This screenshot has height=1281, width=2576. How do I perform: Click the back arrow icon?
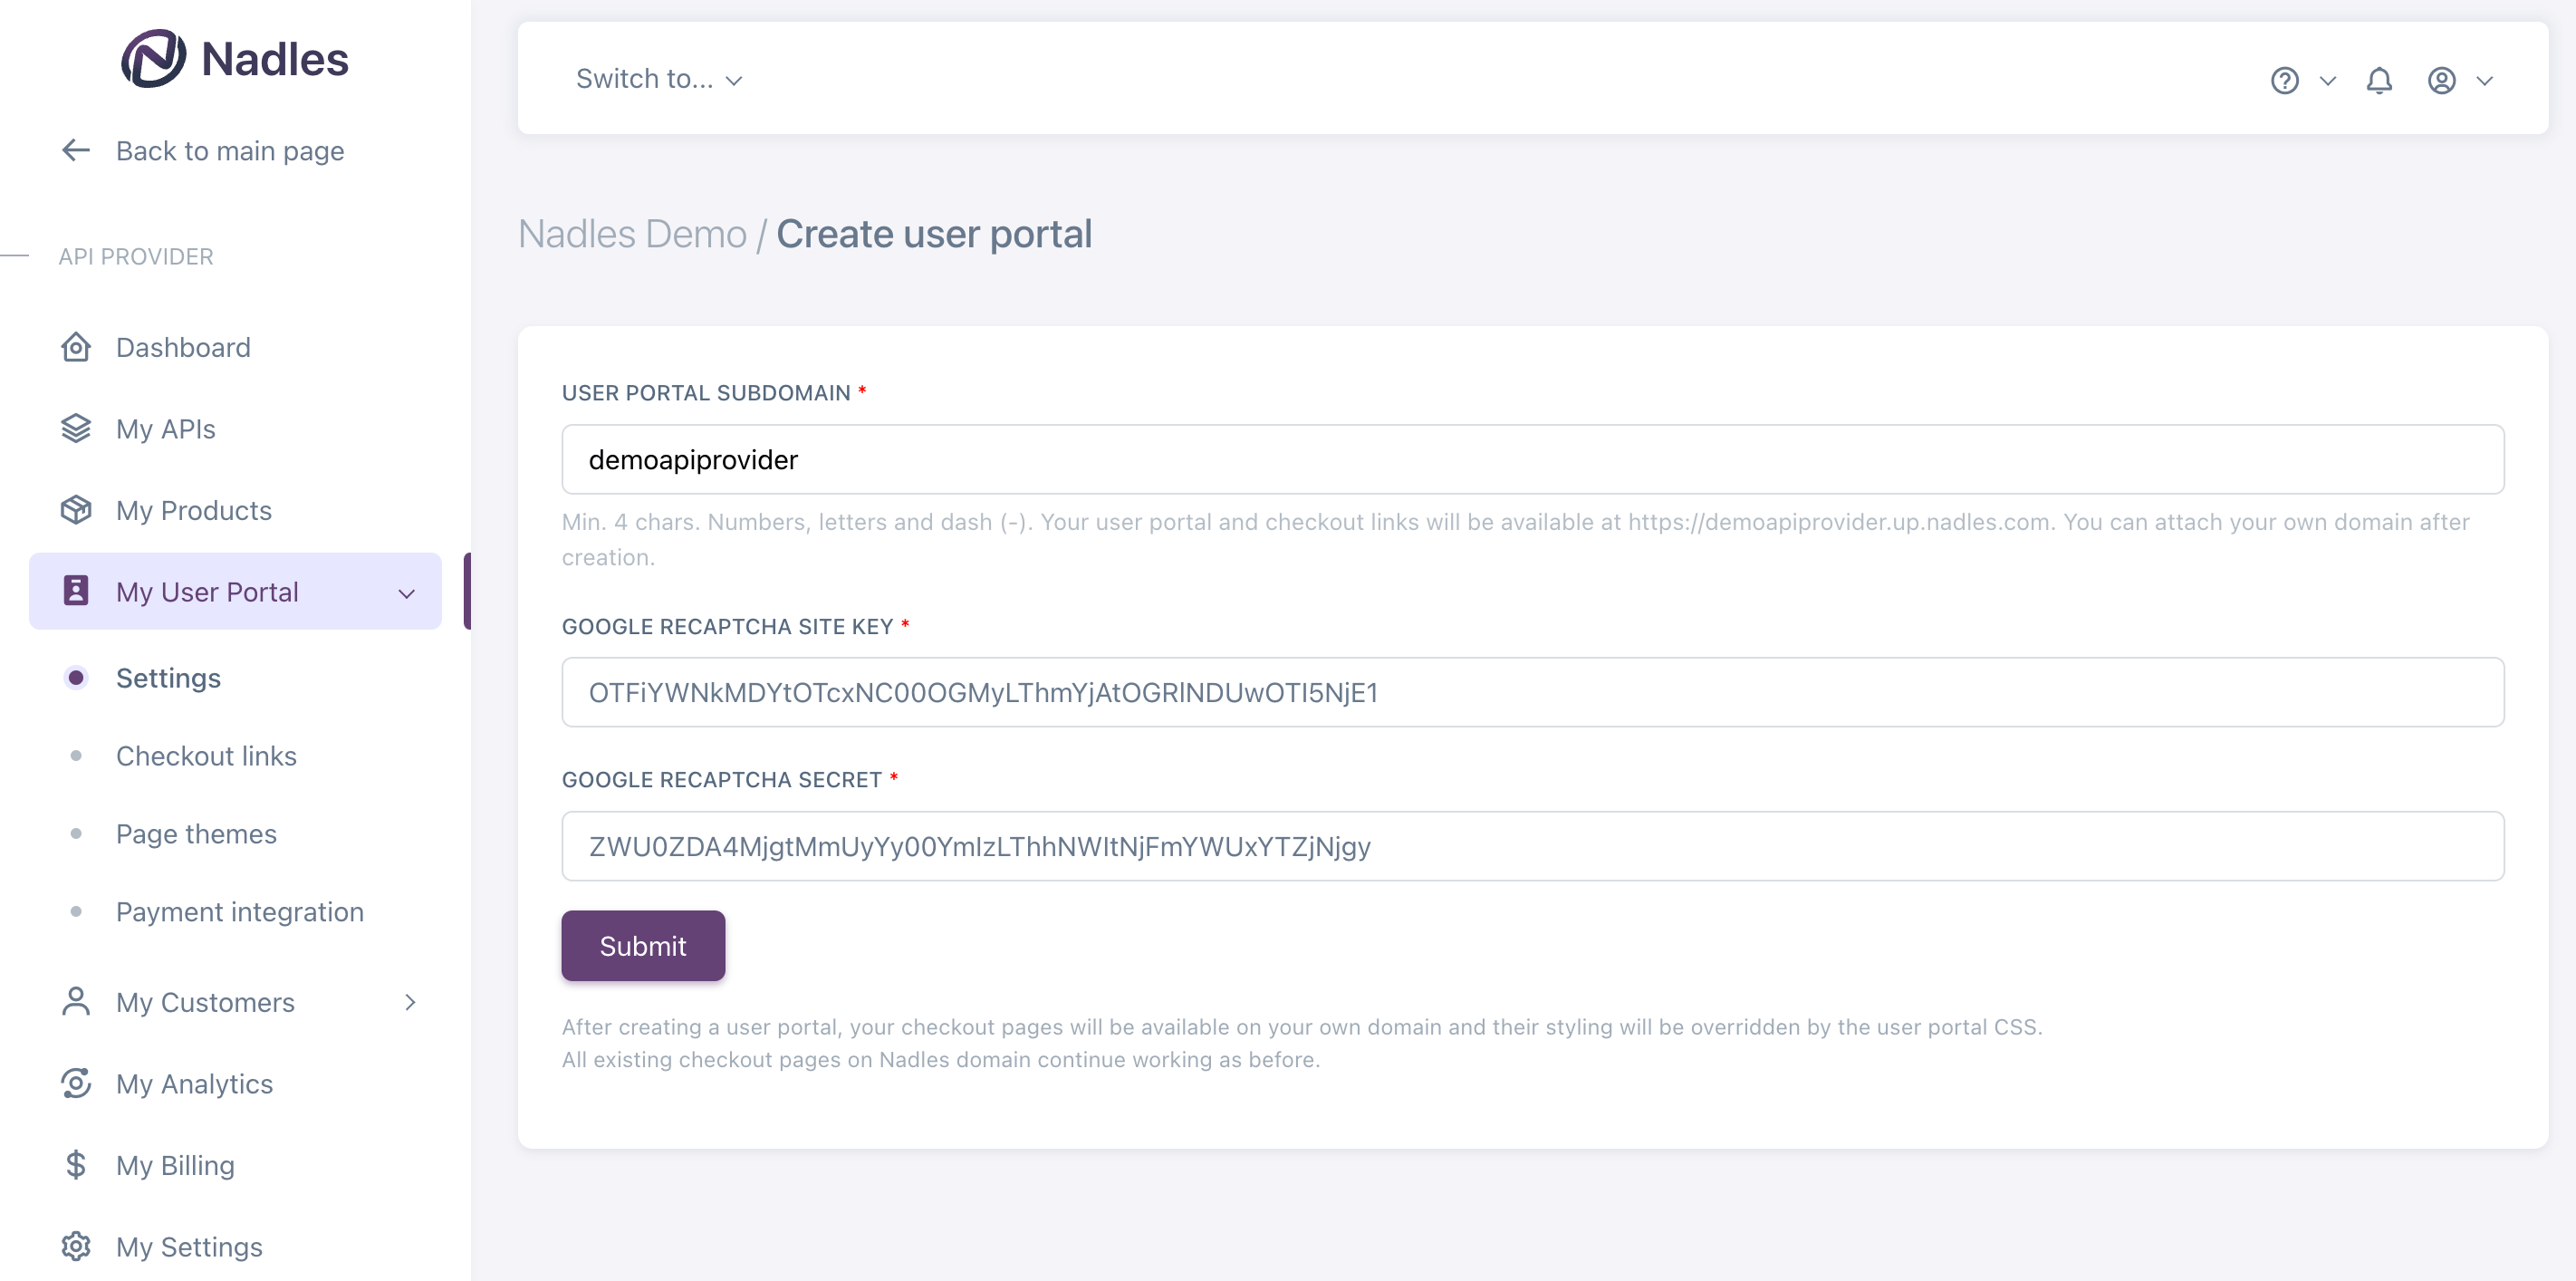(x=76, y=150)
